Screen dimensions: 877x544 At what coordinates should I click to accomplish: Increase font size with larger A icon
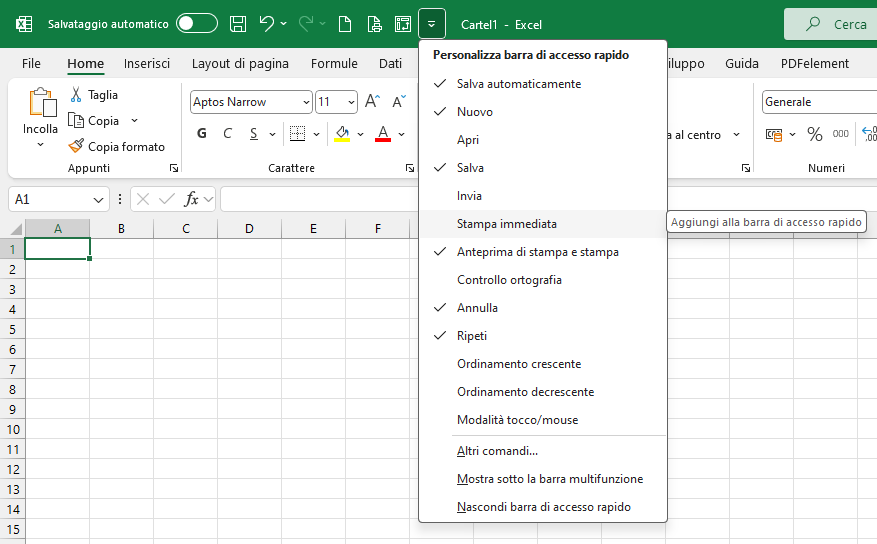pos(373,101)
